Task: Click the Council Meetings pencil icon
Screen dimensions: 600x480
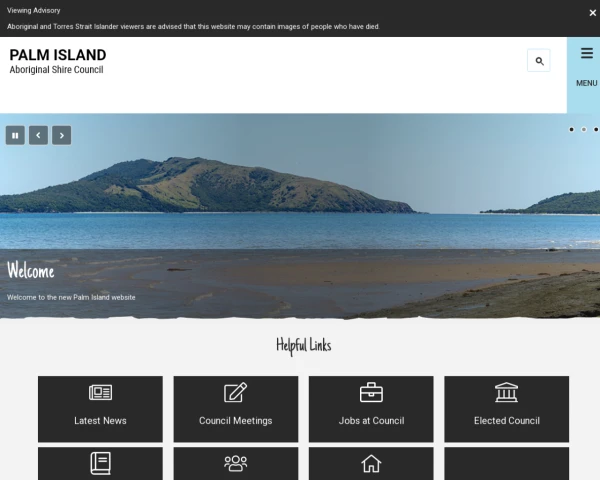Action: click(x=235, y=393)
